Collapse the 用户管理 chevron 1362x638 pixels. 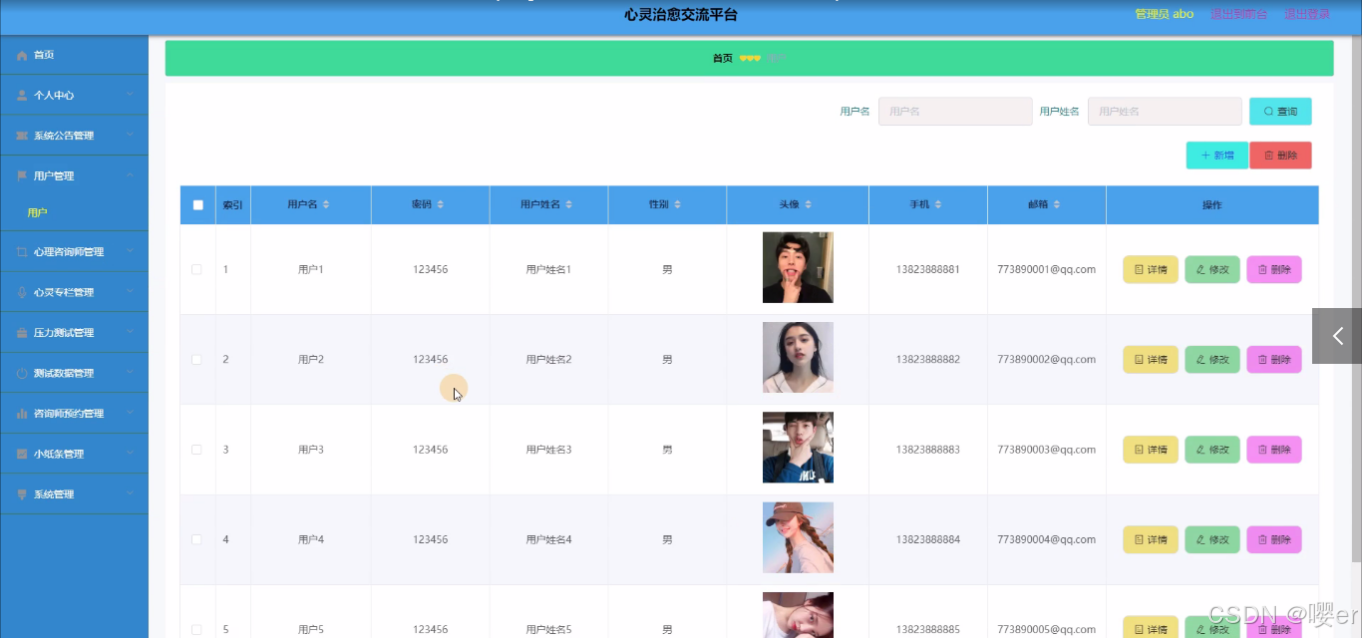[x=130, y=175]
